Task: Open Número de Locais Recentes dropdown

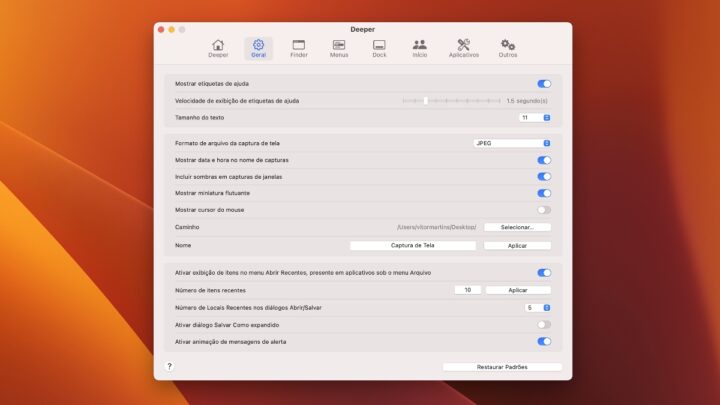Action: pos(537,308)
